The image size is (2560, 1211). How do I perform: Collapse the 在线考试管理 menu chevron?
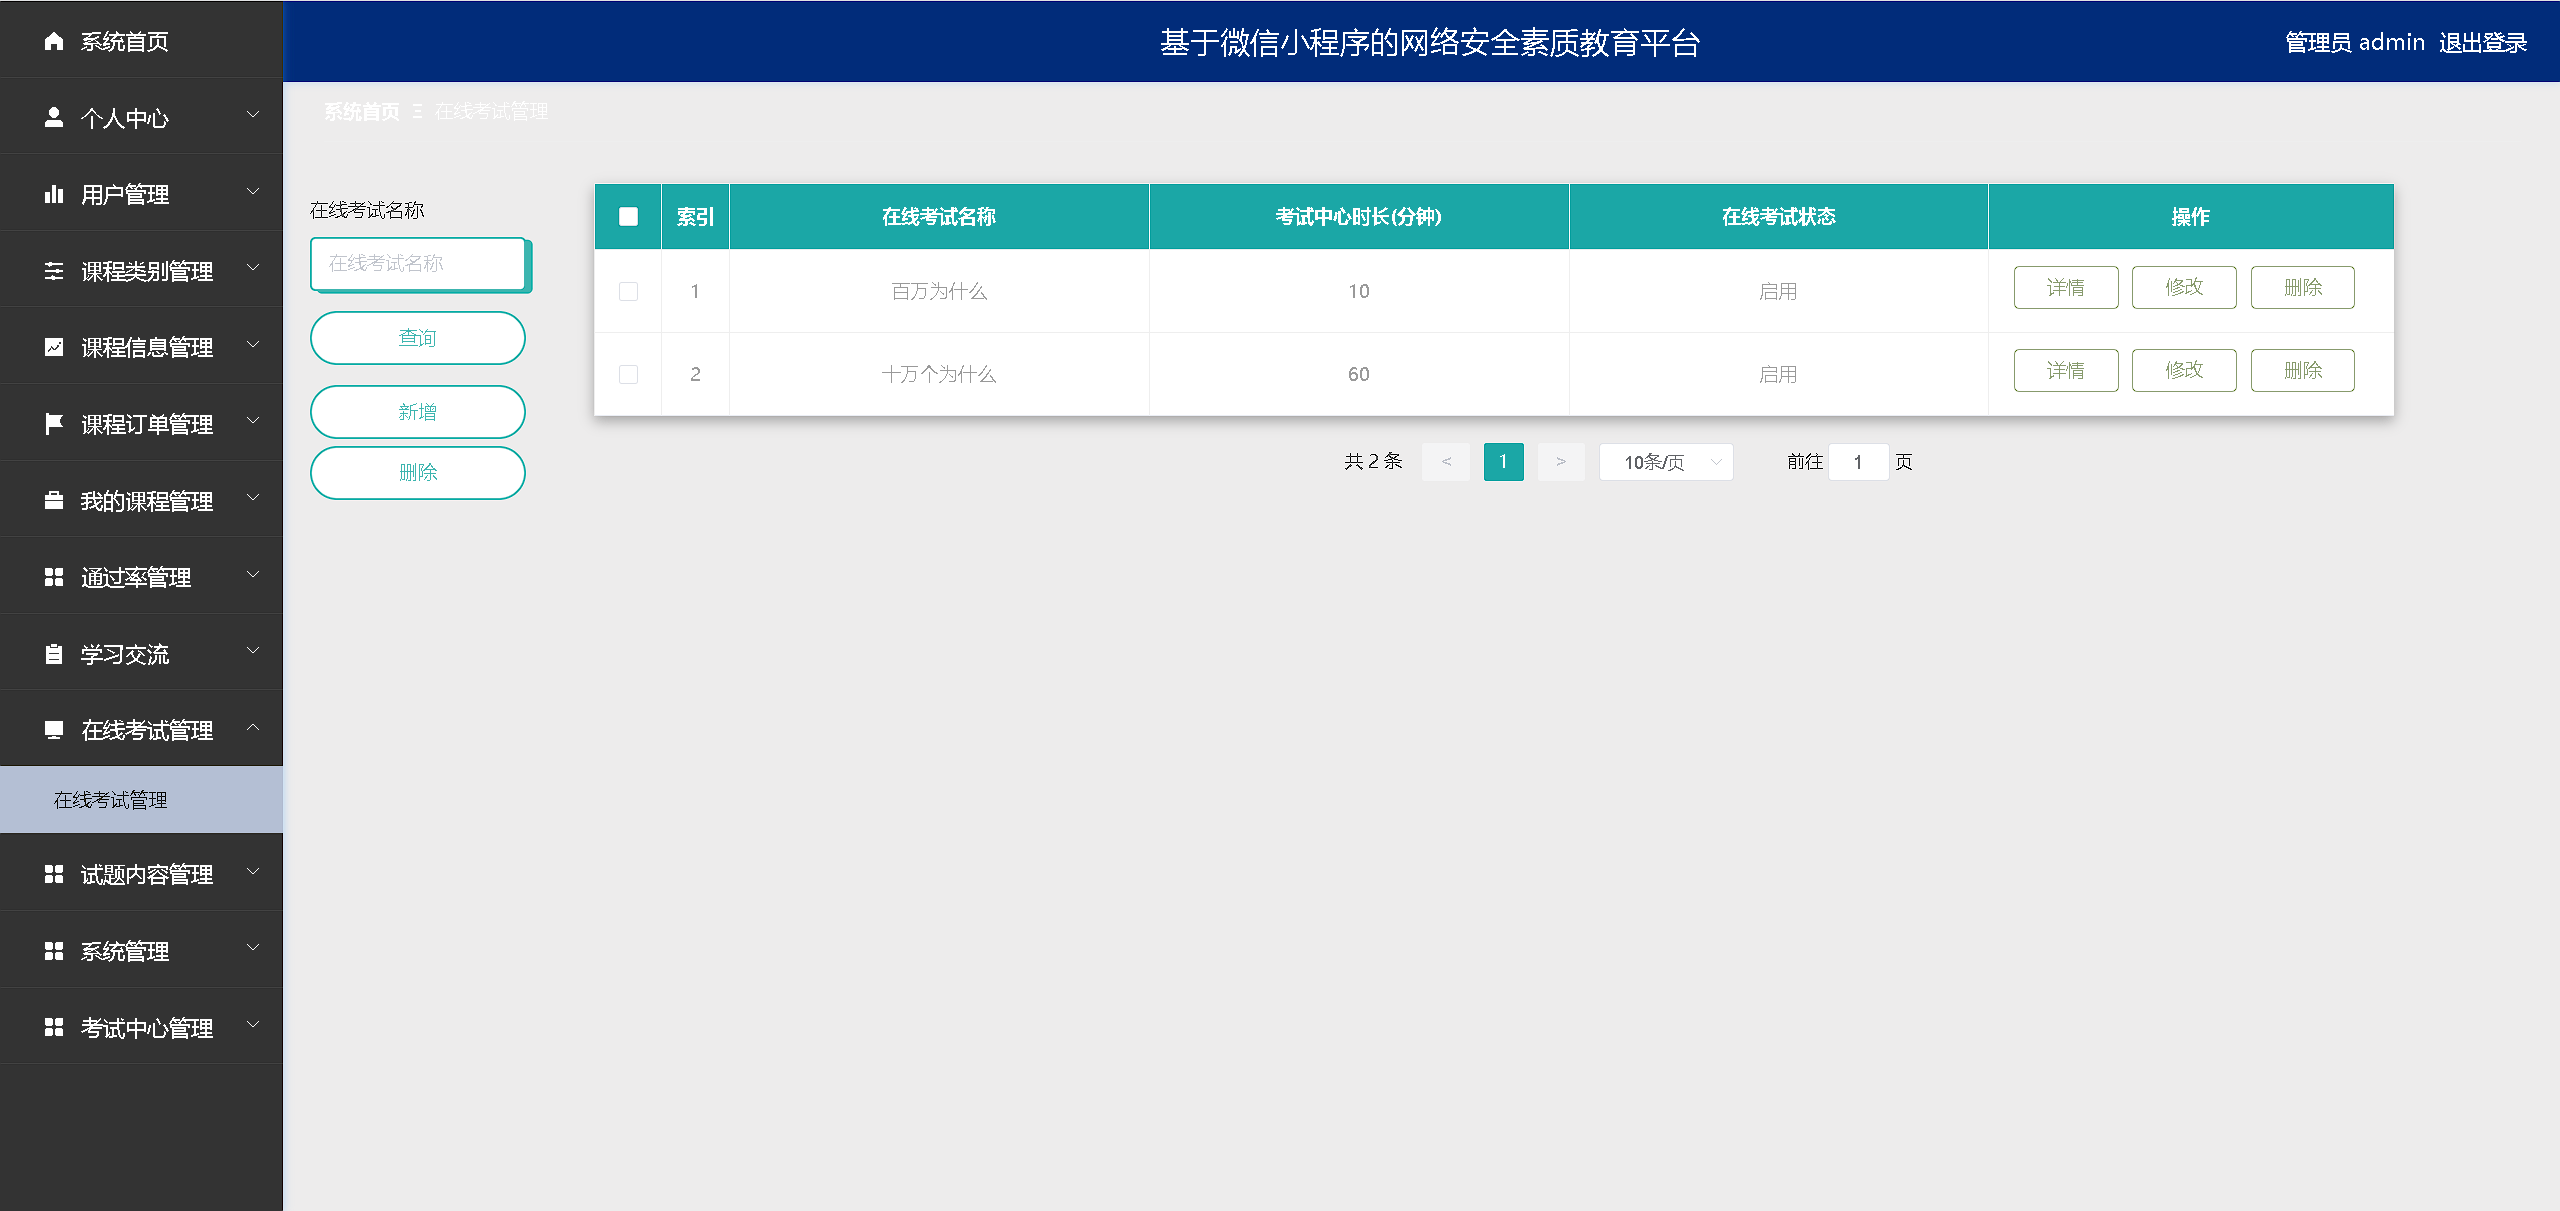[253, 729]
